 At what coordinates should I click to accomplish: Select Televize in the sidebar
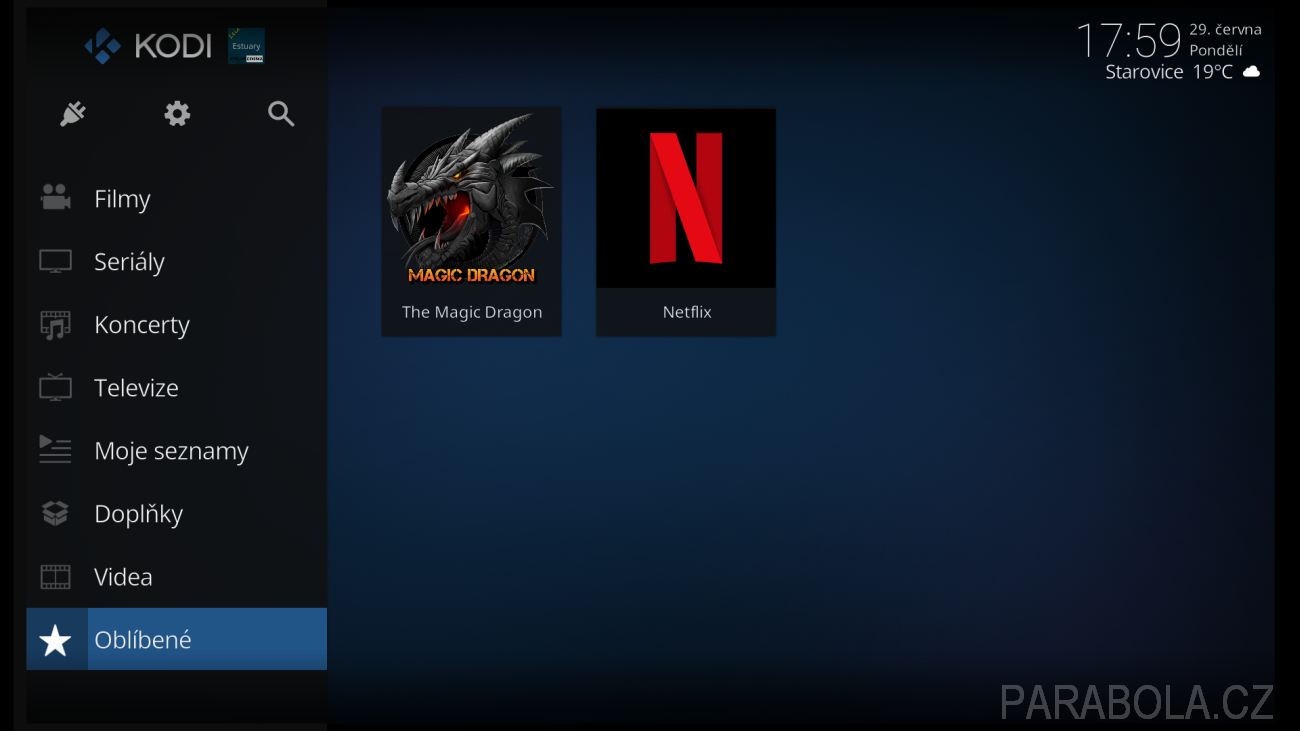(177, 387)
